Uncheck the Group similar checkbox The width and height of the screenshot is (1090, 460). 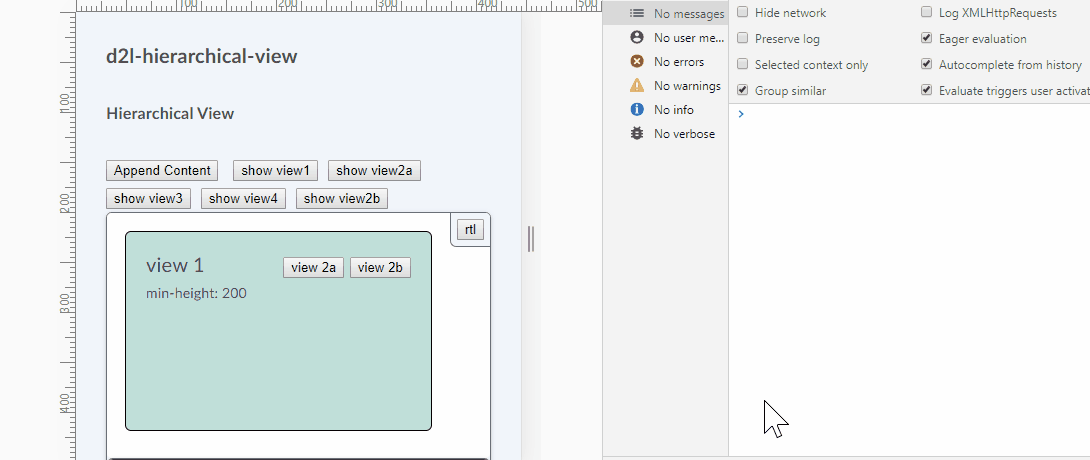pos(742,90)
